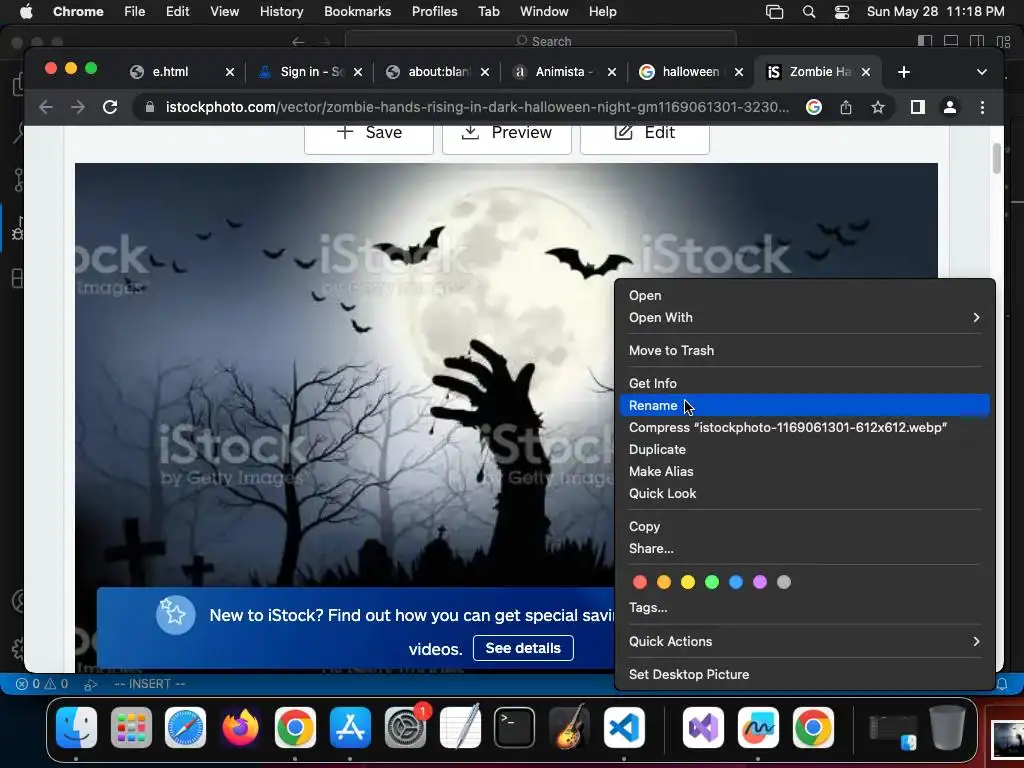Toggle Chrome side panel
This screenshot has width=1024, height=768.
tap(918, 107)
